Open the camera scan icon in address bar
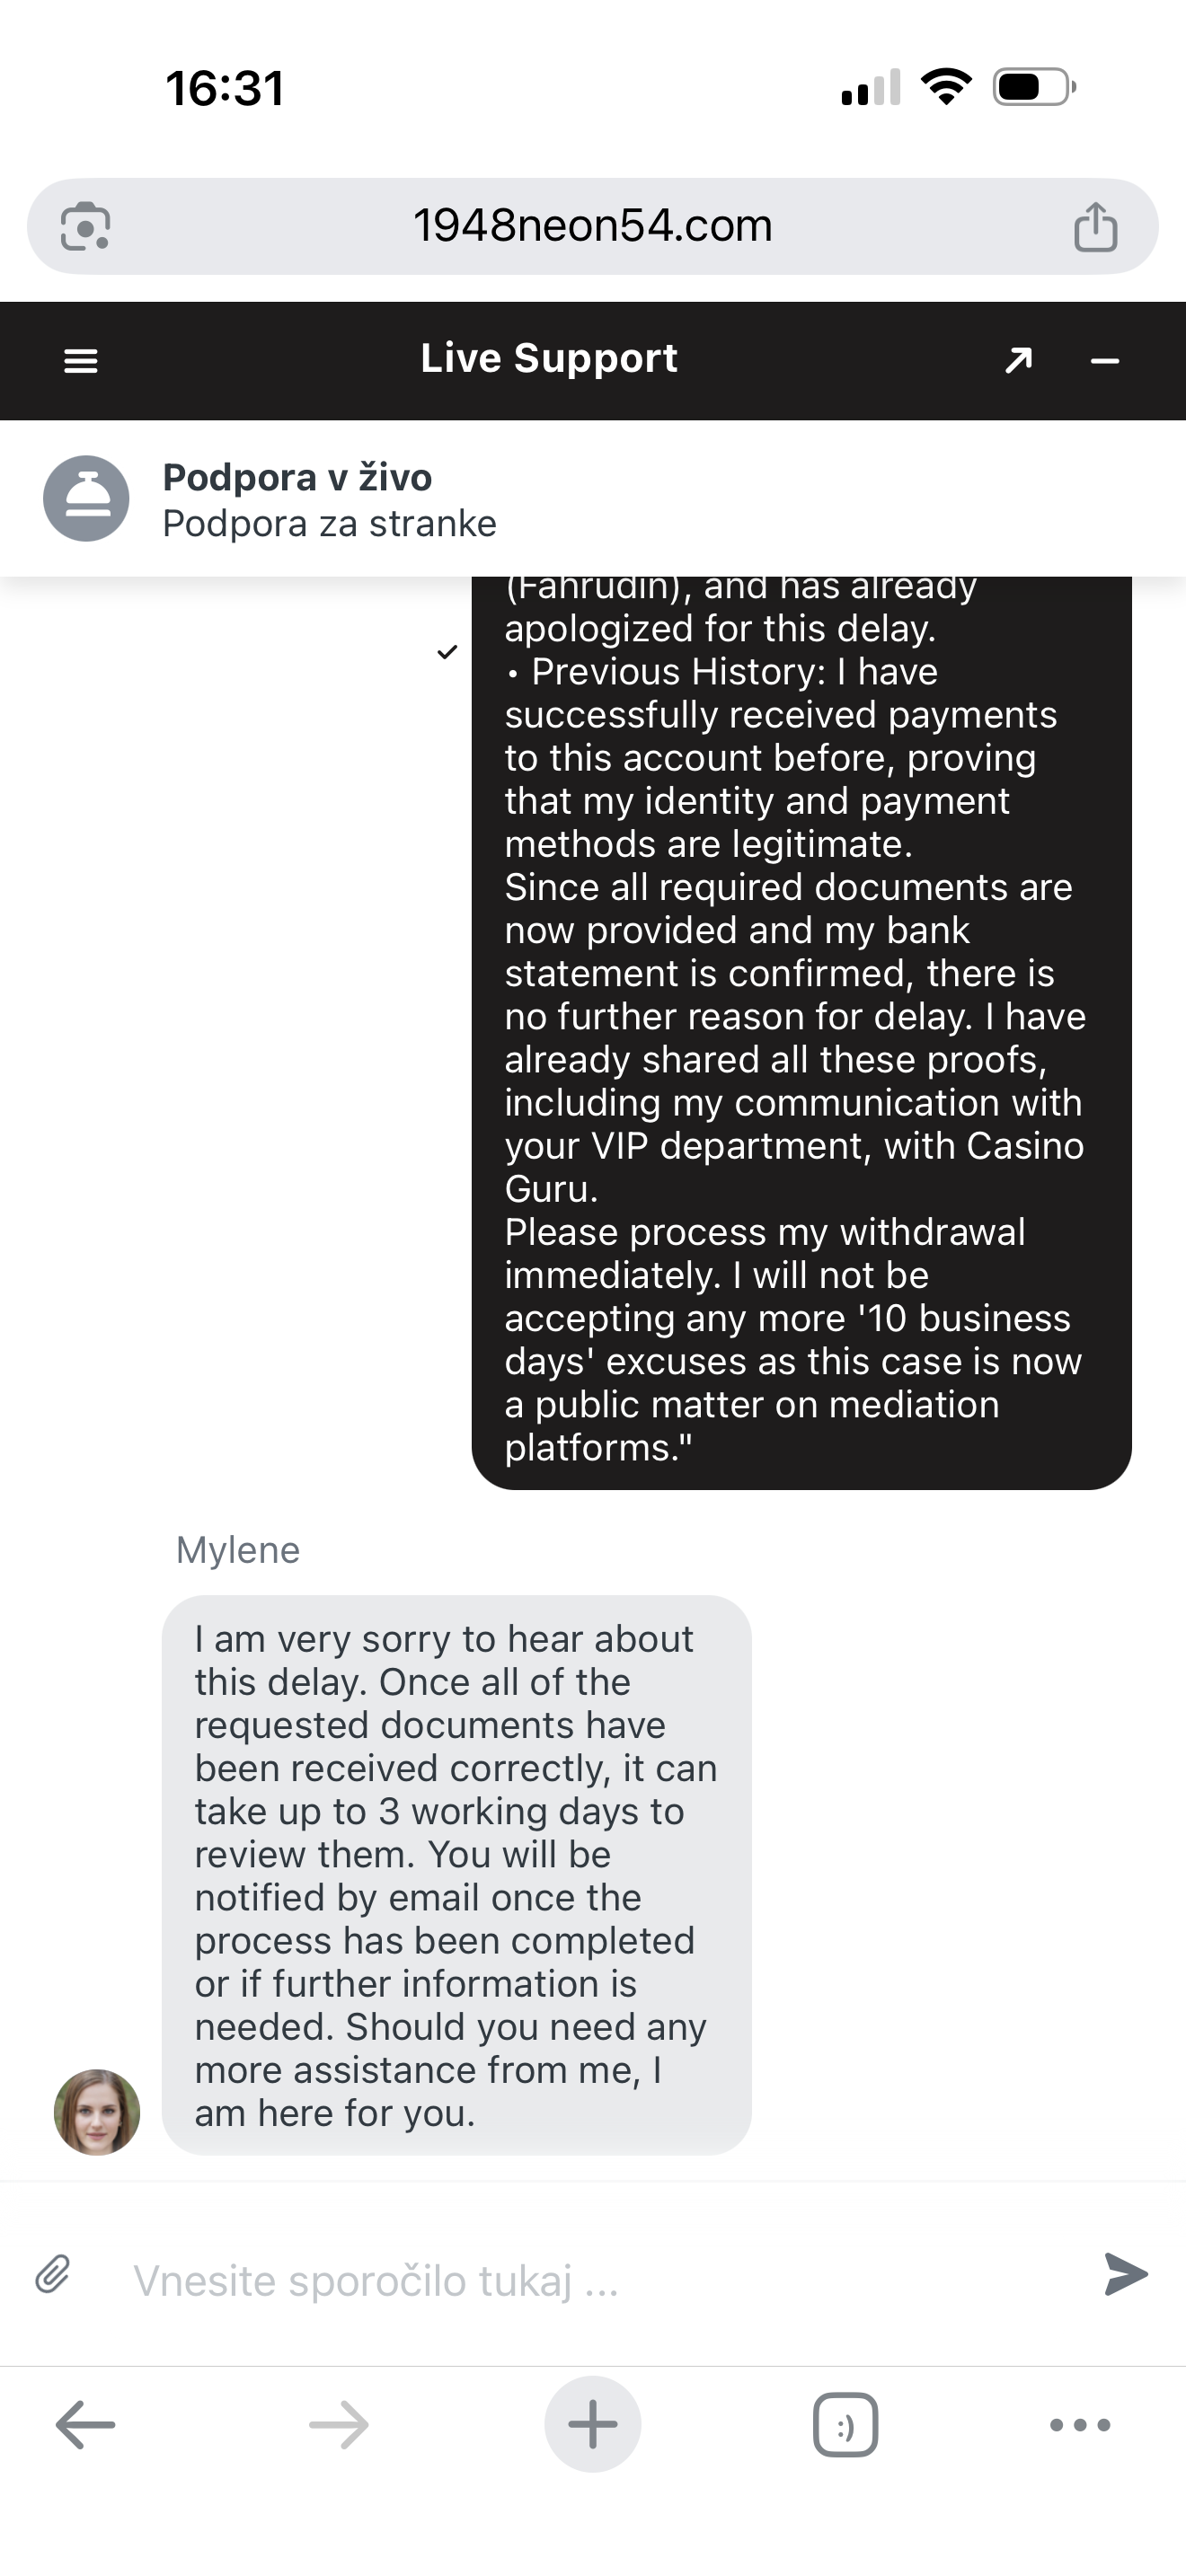Image resolution: width=1186 pixels, height=2576 pixels. coord(86,226)
